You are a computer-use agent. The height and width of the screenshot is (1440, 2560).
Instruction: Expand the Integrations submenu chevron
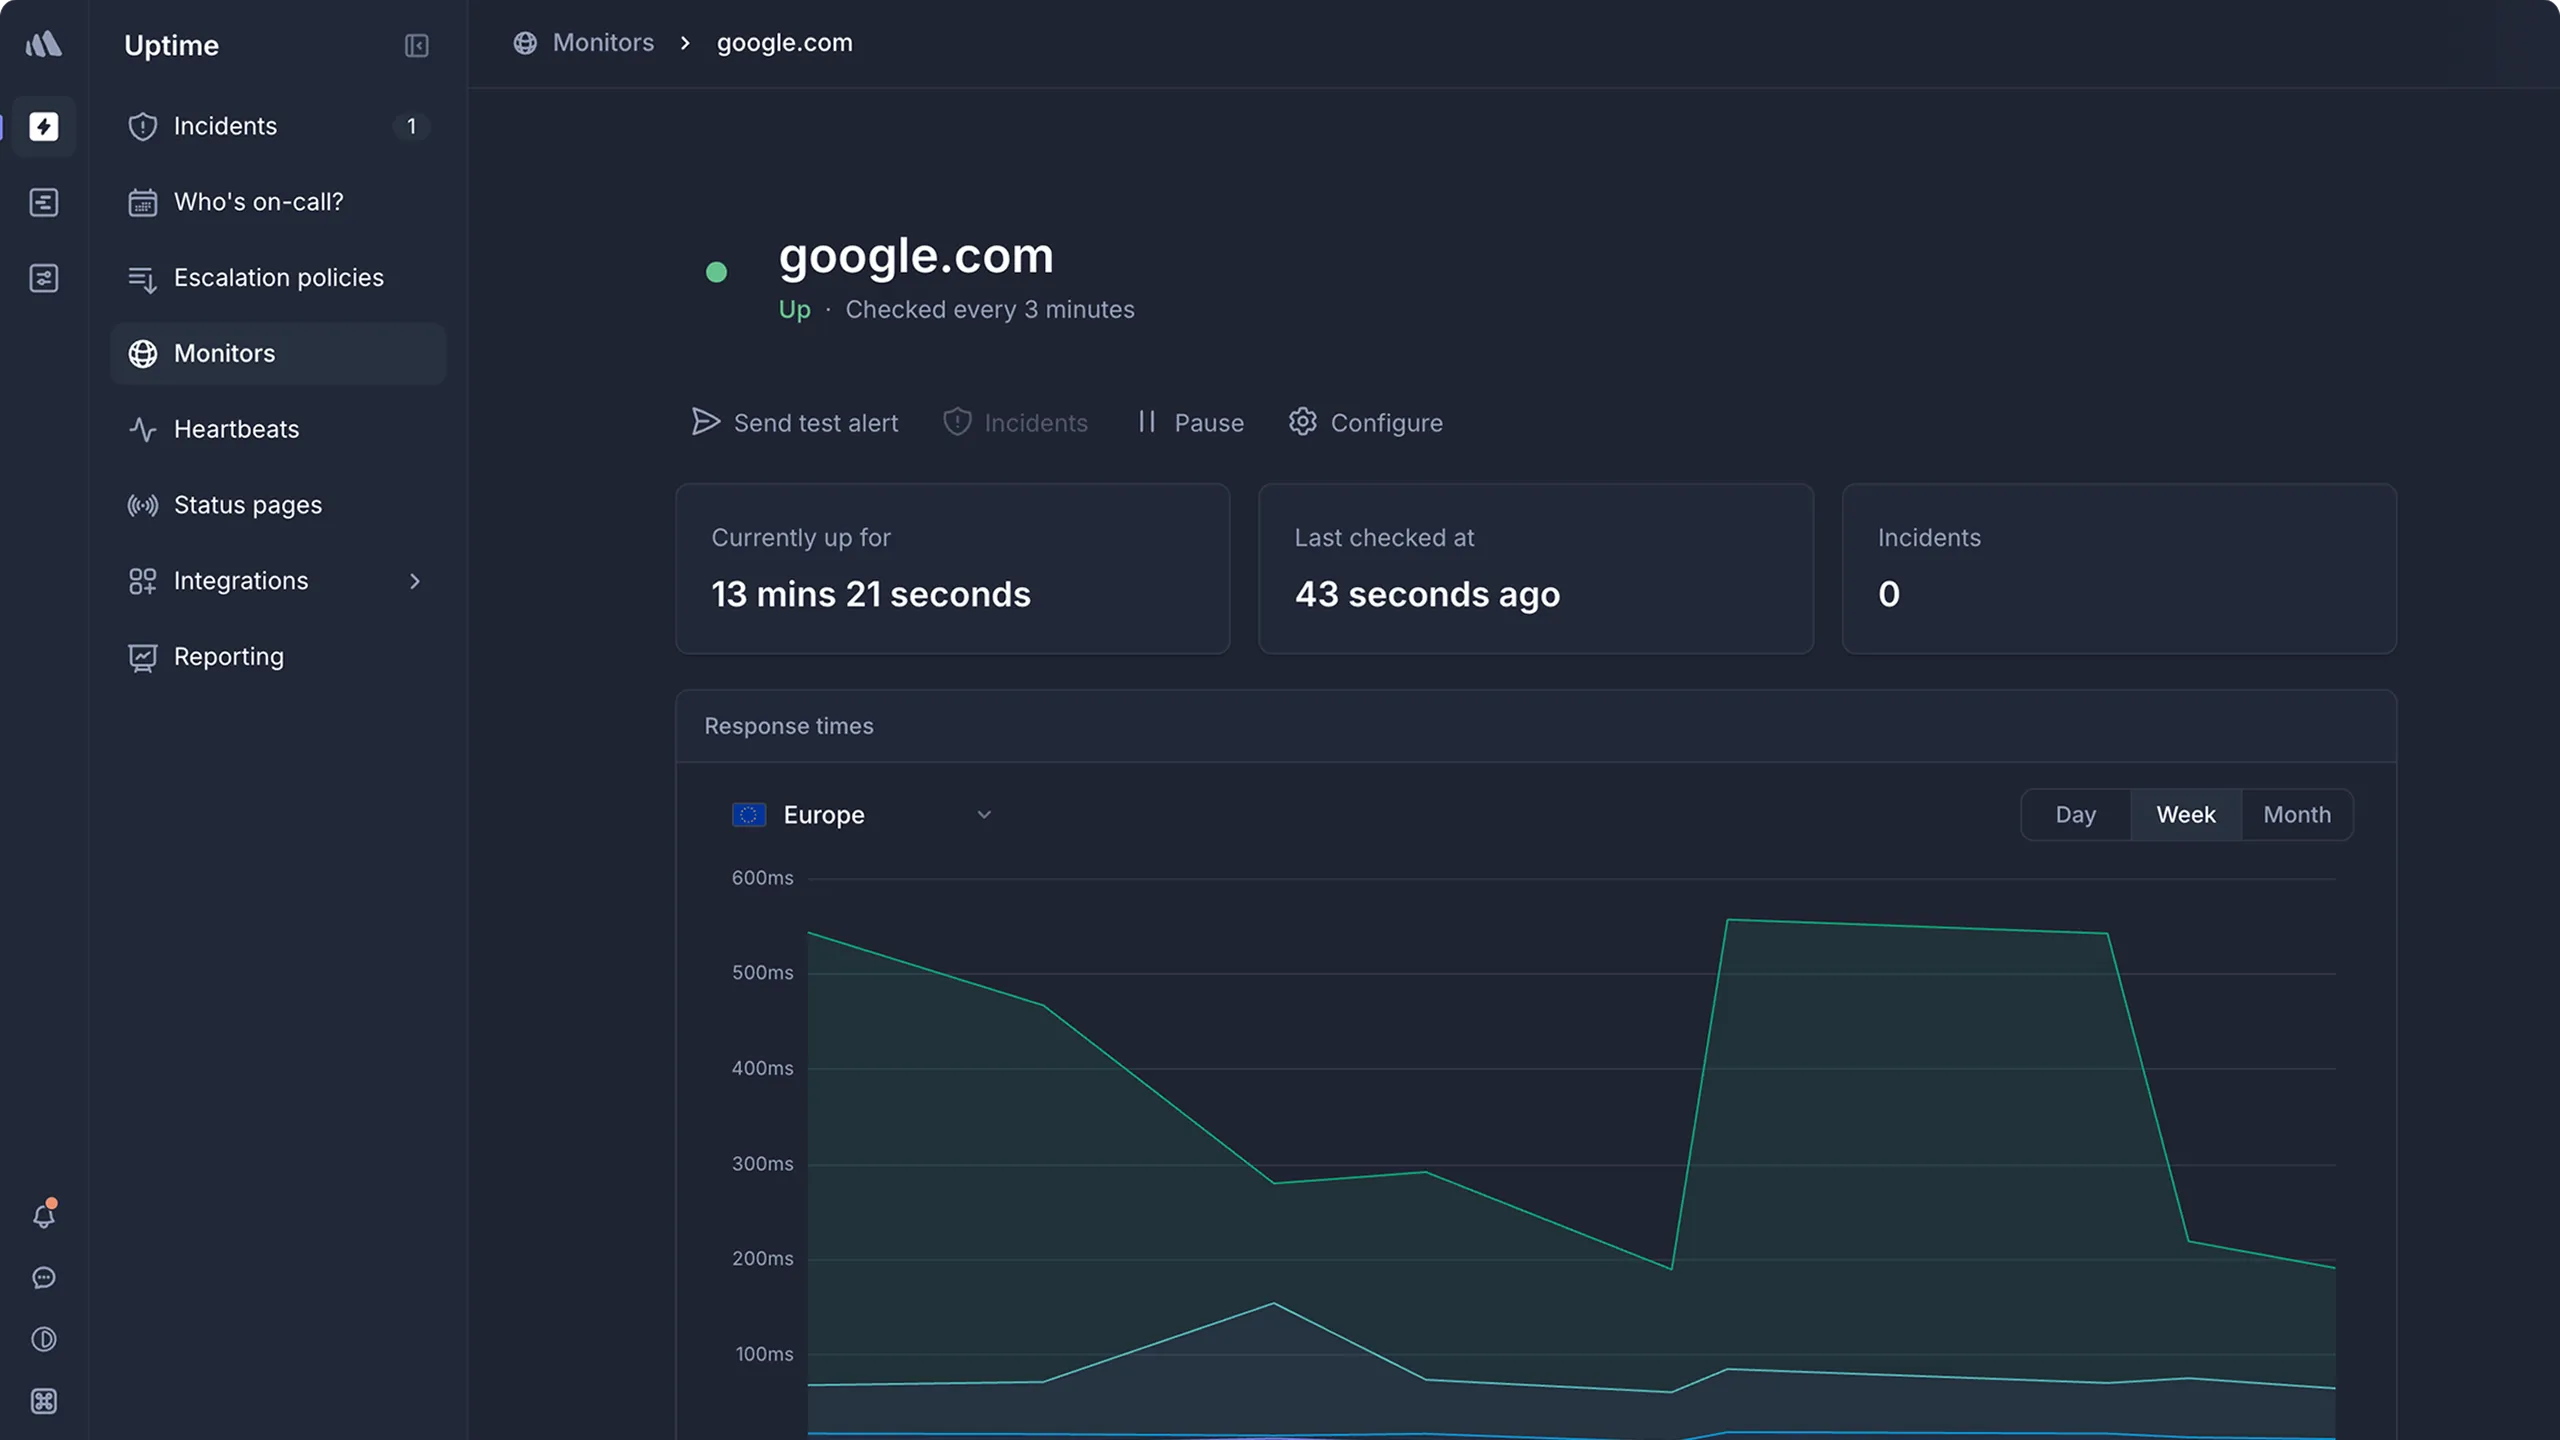[x=415, y=581]
